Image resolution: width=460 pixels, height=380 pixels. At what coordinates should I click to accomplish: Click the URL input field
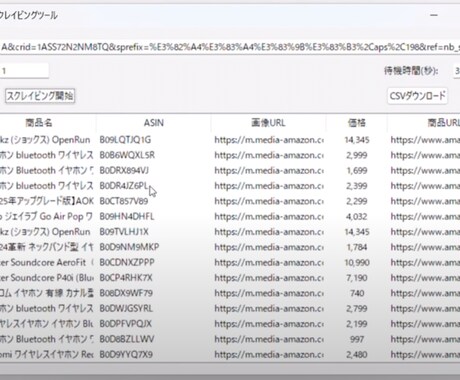(230, 47)
